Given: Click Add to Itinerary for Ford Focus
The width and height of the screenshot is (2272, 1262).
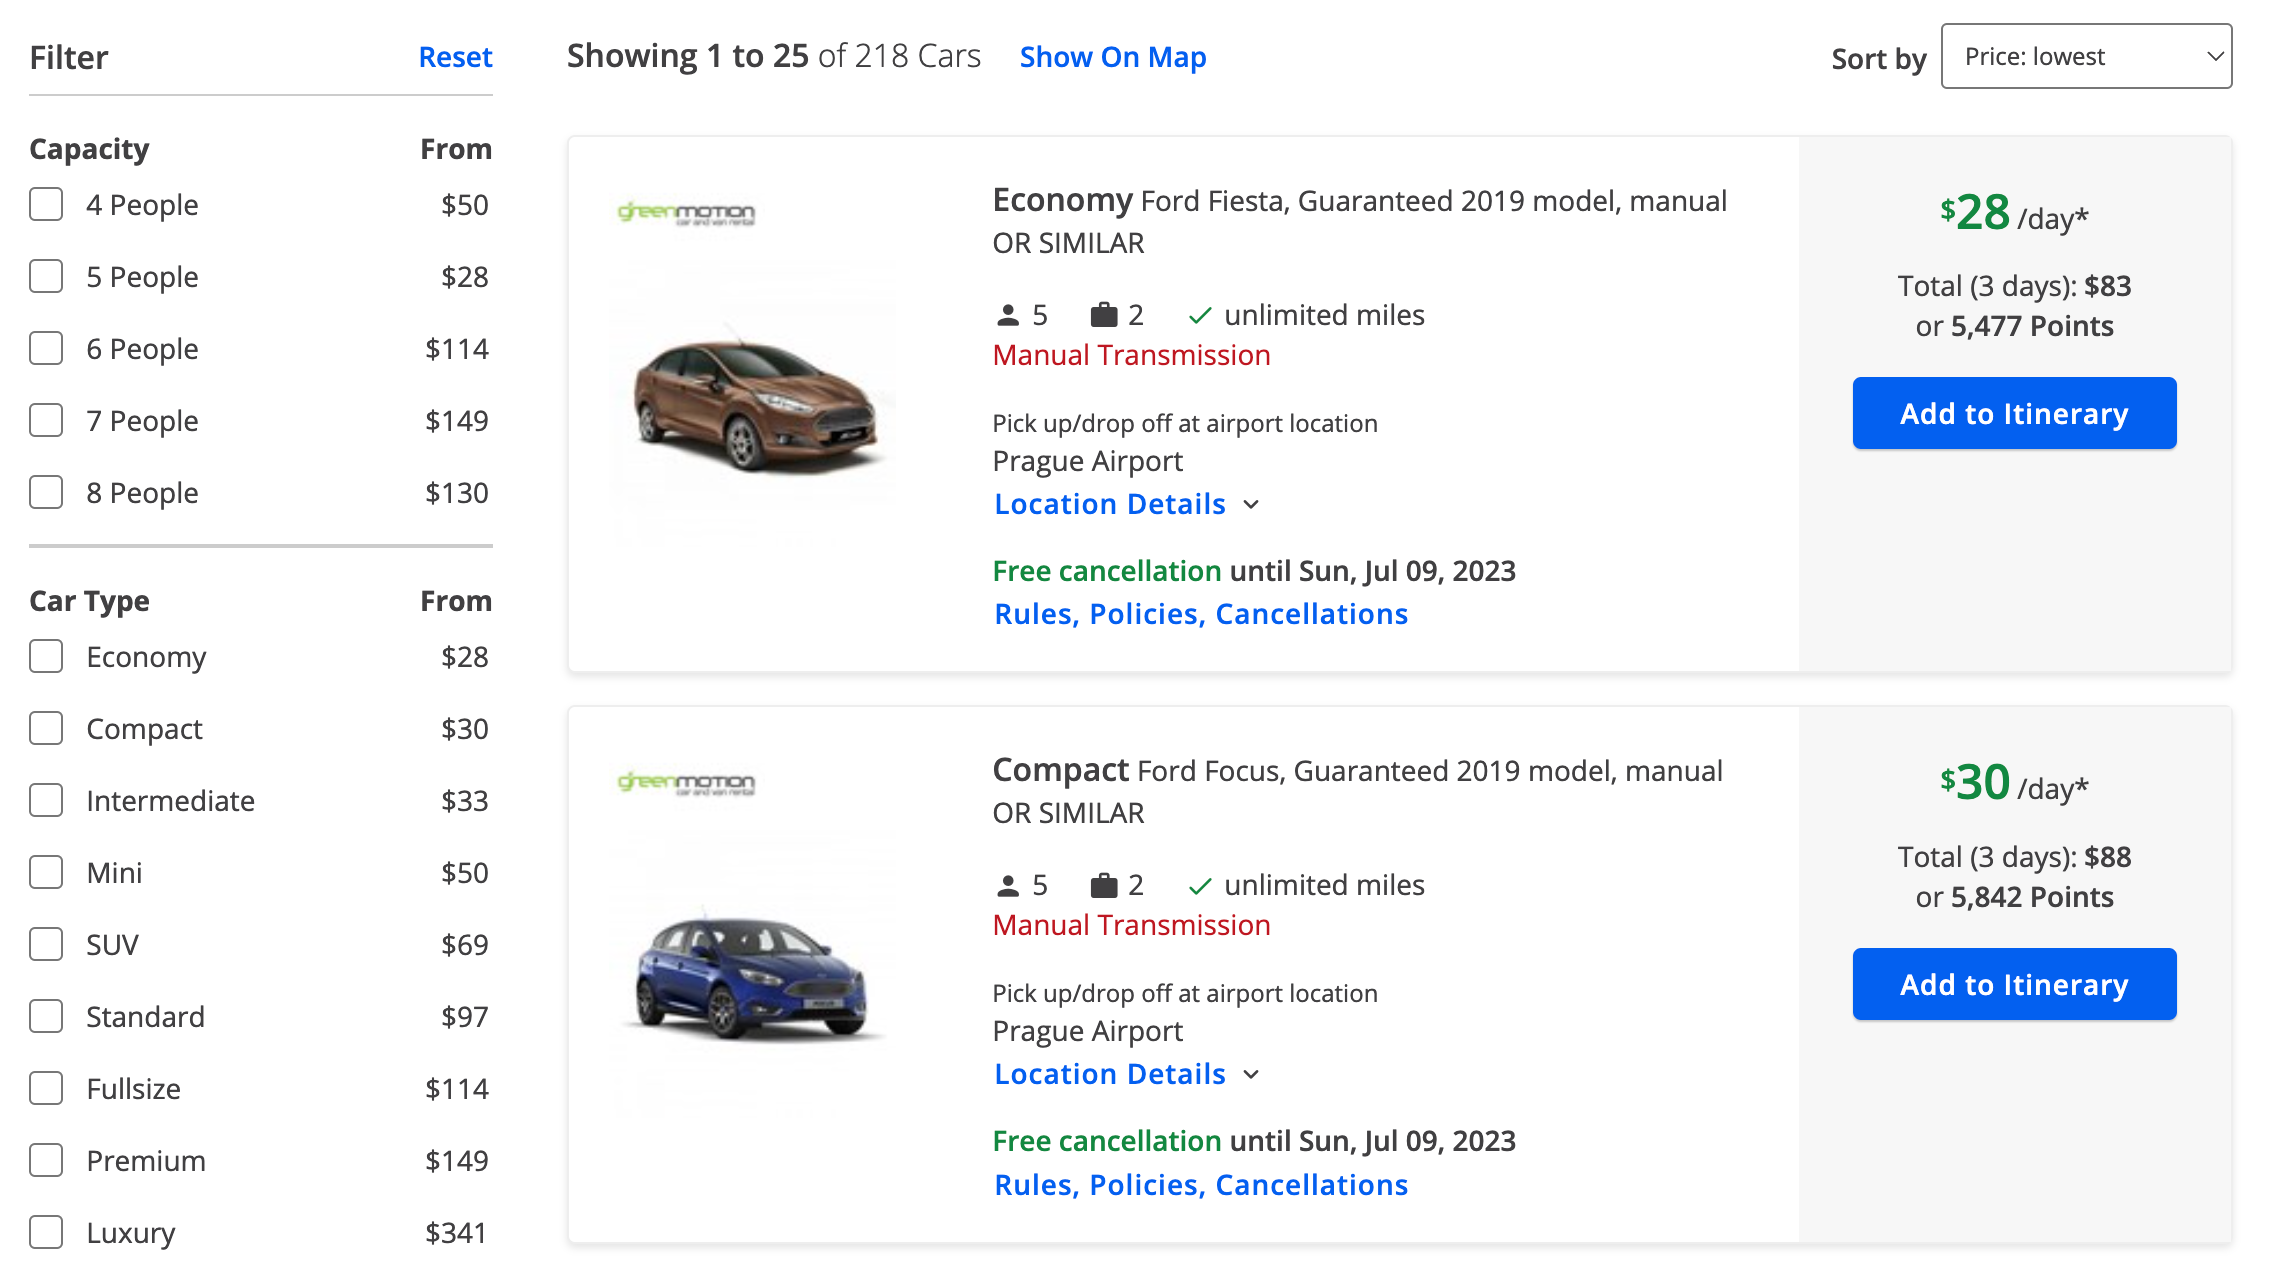Looking at the screenshot, I should [x=2014, y=984].
